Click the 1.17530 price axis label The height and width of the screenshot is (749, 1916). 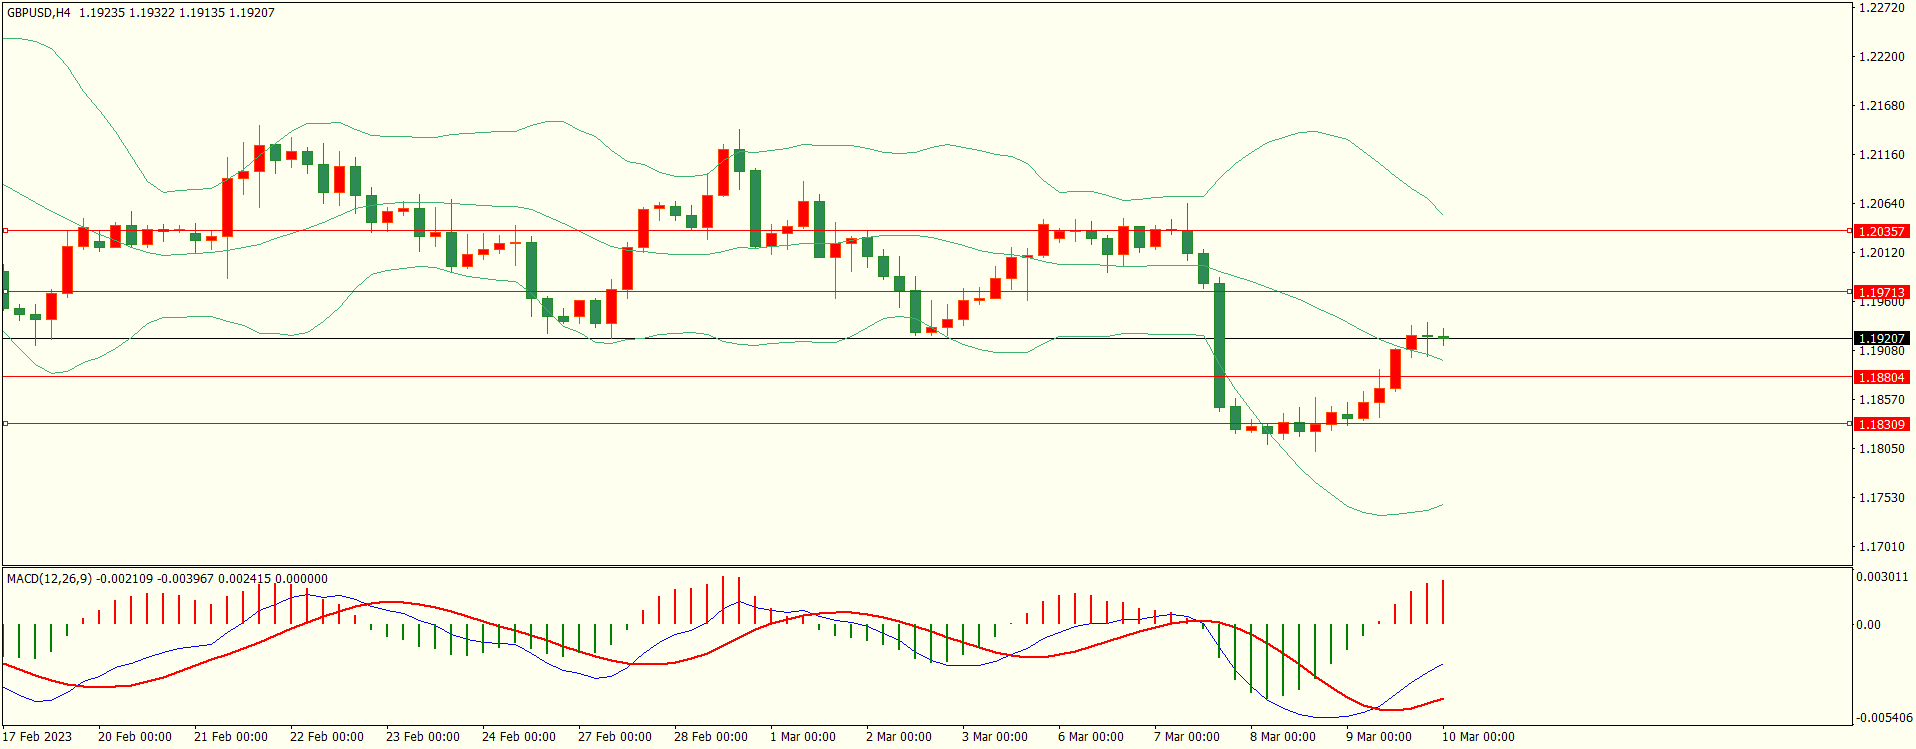(1881, 498)
